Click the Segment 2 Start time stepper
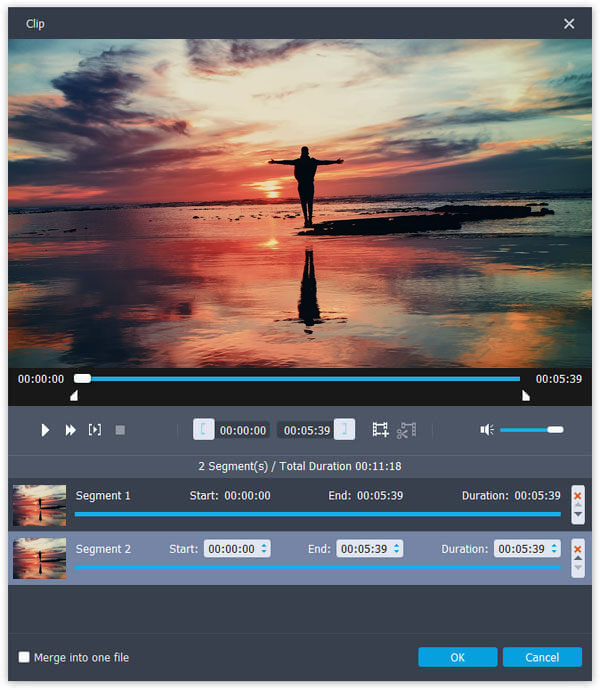The height and width of the screenshot is (690, 600). coord(264,548)
